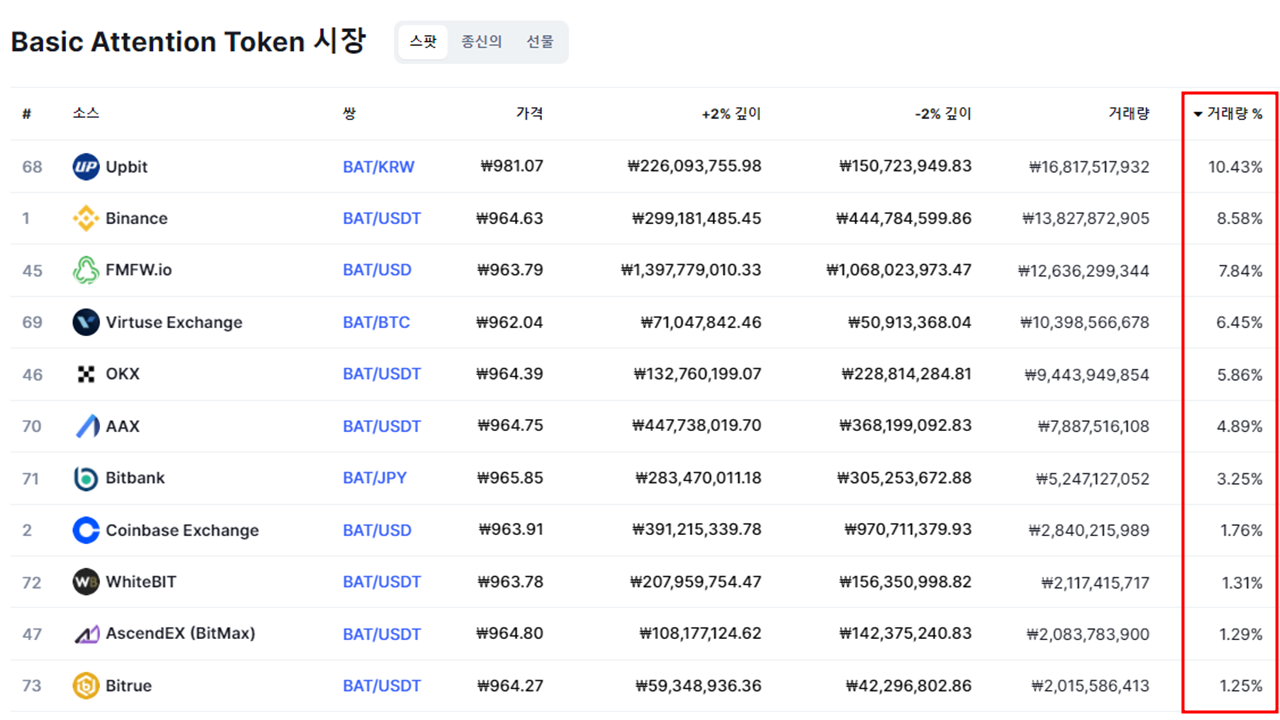The image size is (1280, 720).
Task: Click the volume percentage 1.25%
Action: coord(1241,686)
